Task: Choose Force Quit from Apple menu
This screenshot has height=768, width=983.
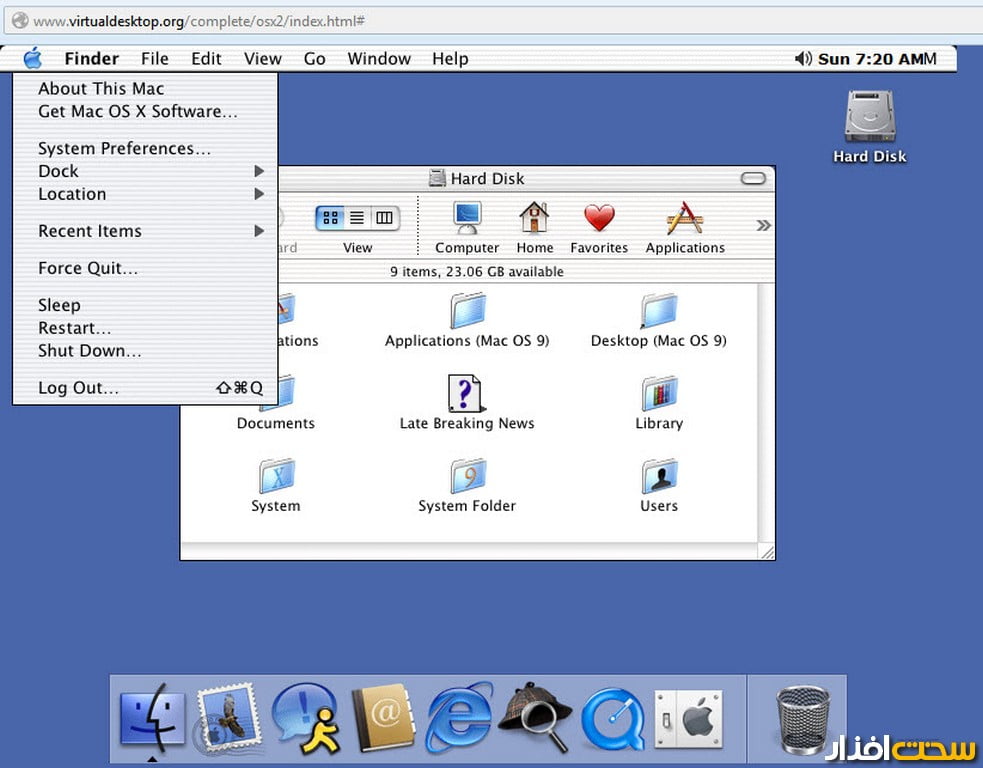Action: pos(88,268)
